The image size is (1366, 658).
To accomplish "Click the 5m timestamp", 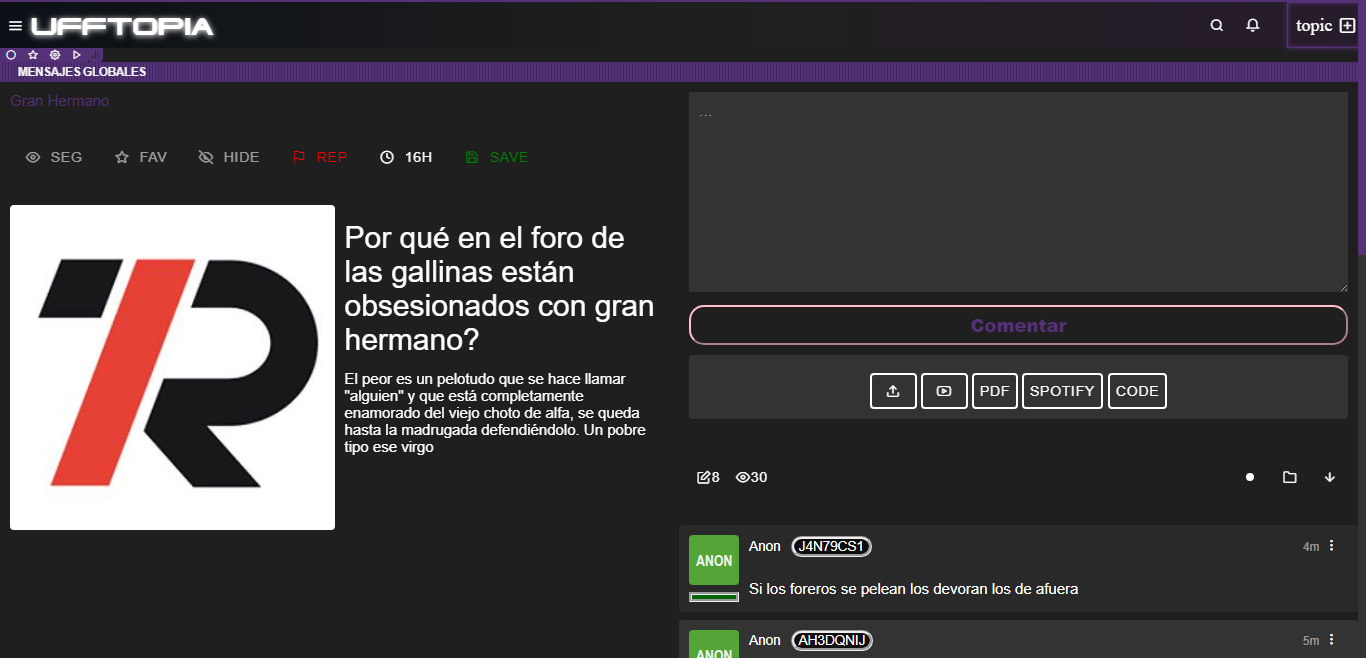I will [1311, 641].
